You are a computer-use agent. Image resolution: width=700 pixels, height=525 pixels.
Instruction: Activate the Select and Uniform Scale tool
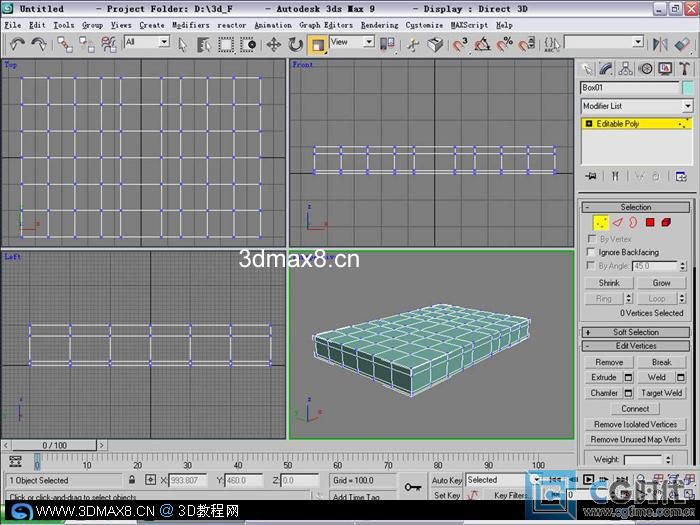click(x=317, y=45)
